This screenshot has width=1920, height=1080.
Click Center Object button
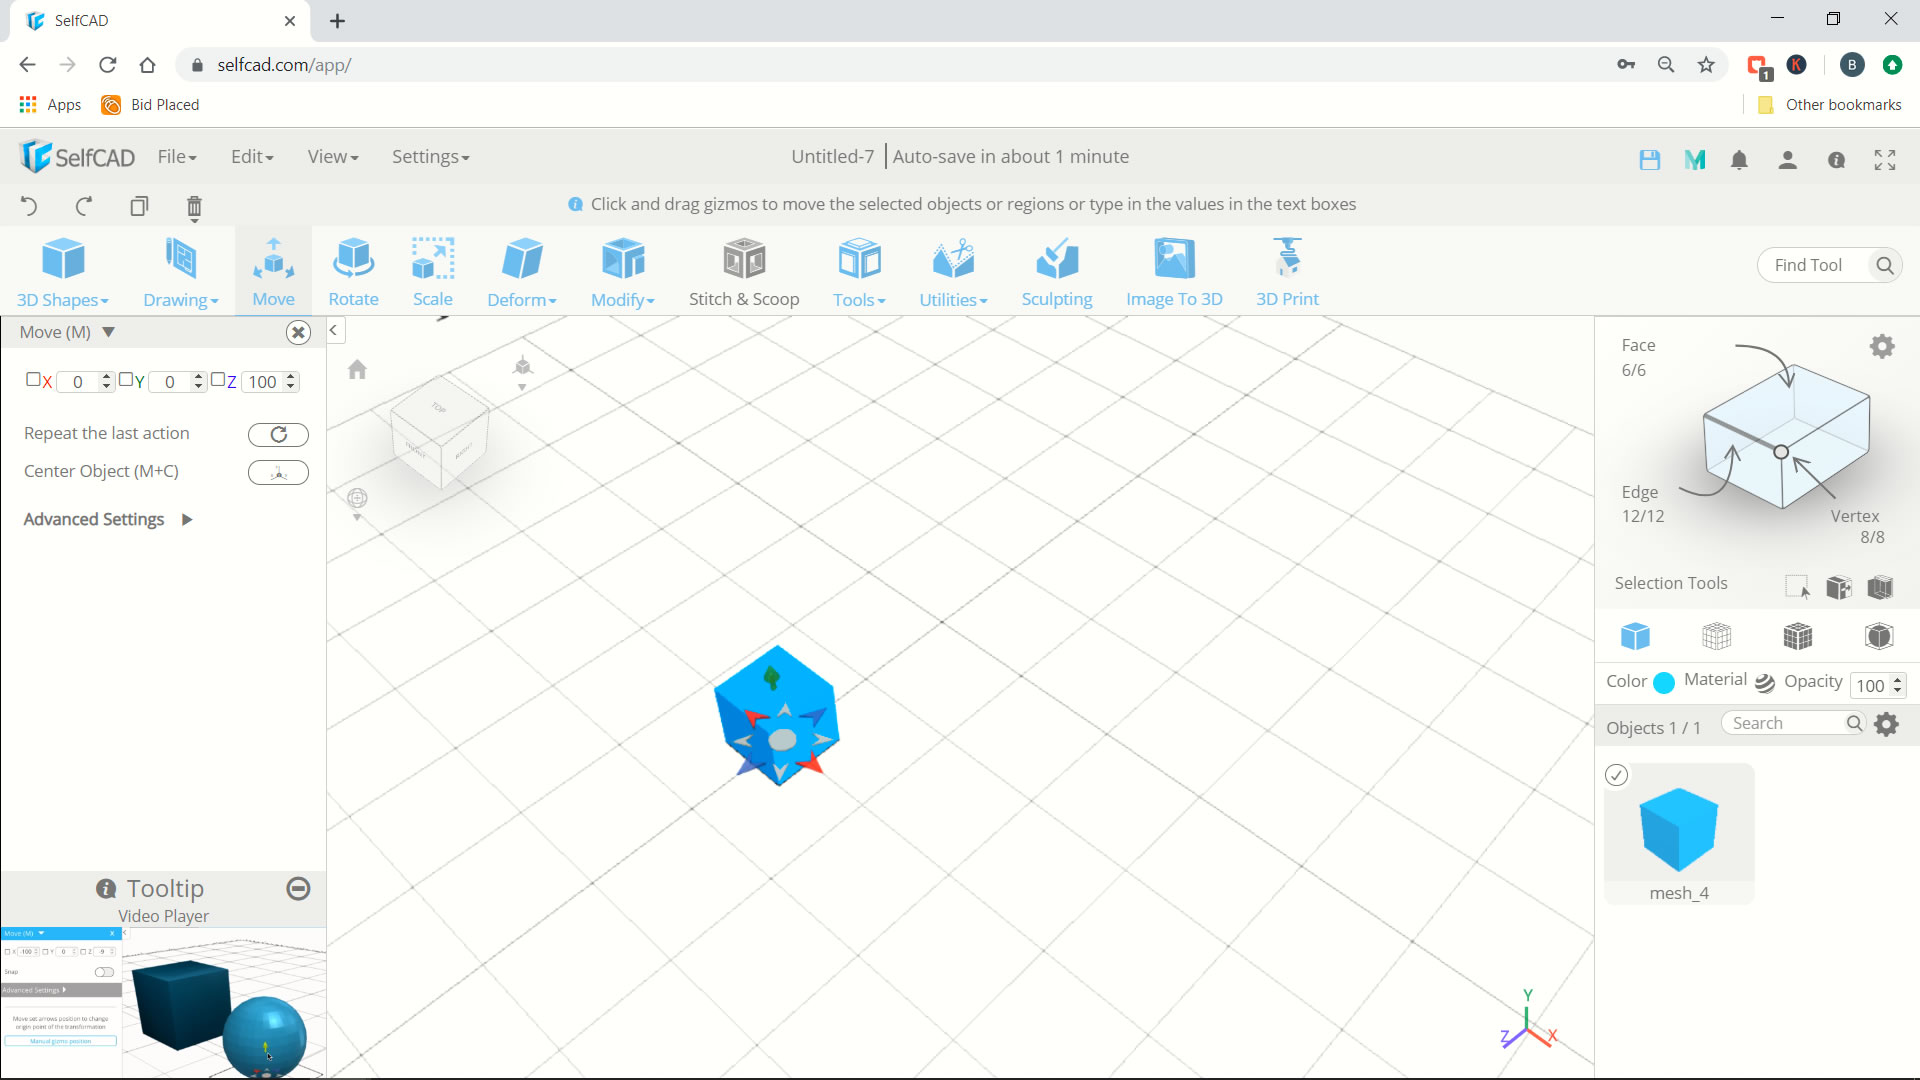(x=278, y=472)
